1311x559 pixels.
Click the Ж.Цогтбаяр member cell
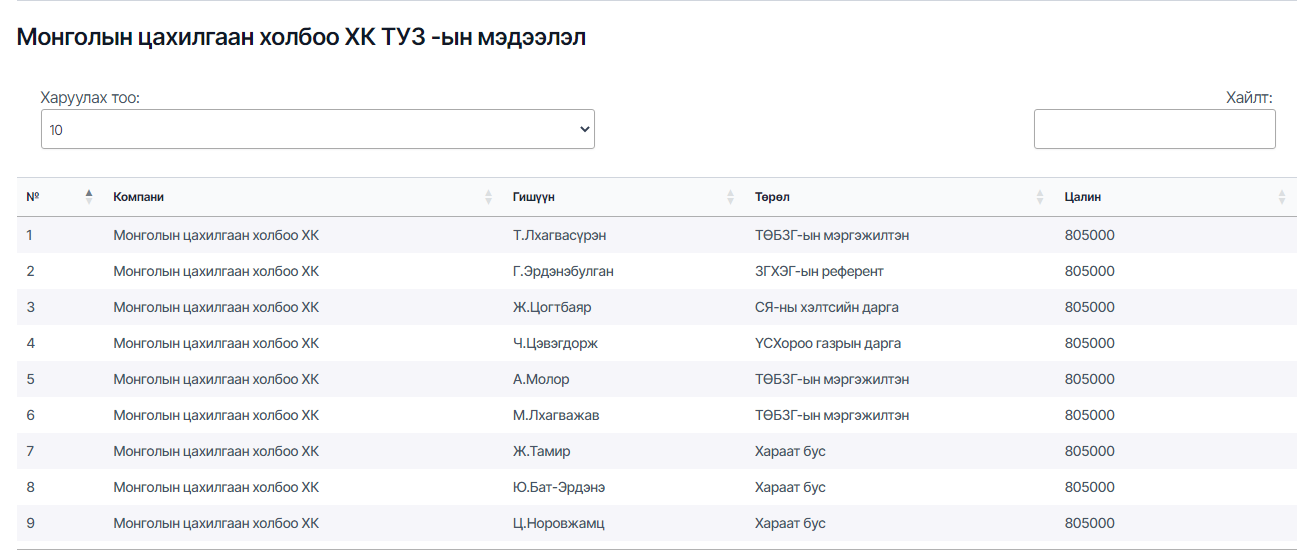(552, 307)
